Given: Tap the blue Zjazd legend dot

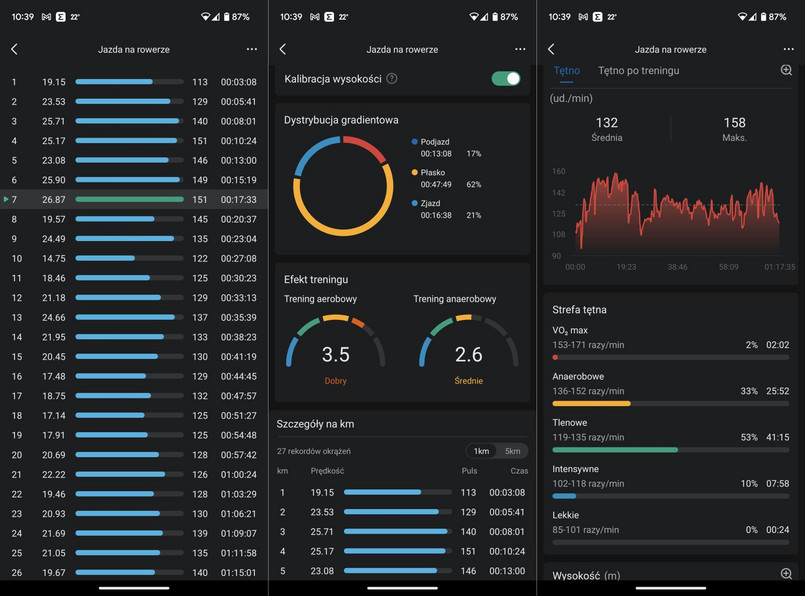Looking at the screenshot, I should pyautogui.click(x=414, y=203).
